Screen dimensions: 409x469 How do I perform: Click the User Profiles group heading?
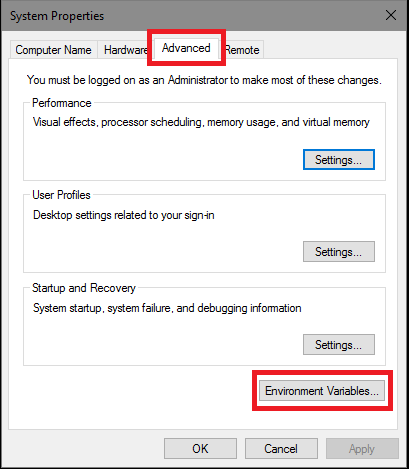click(61, 195)
